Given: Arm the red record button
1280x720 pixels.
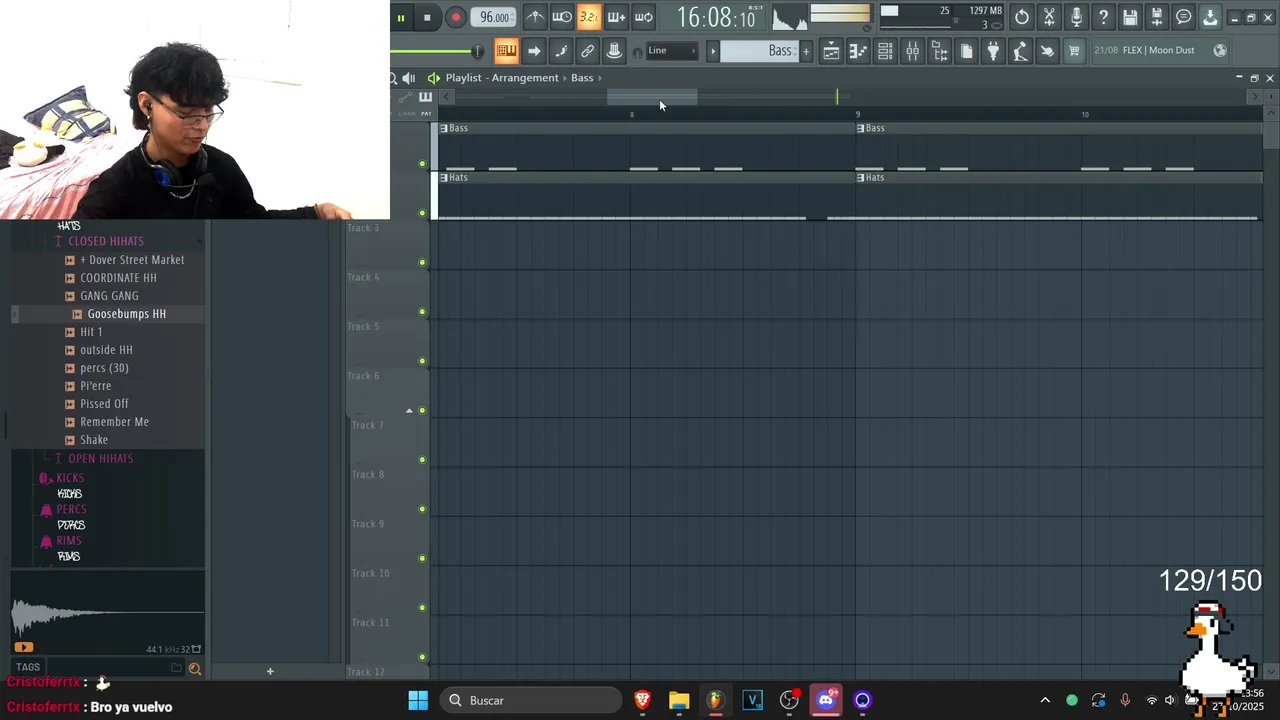Looking at the screenshot, I should (x=455, y=17).
